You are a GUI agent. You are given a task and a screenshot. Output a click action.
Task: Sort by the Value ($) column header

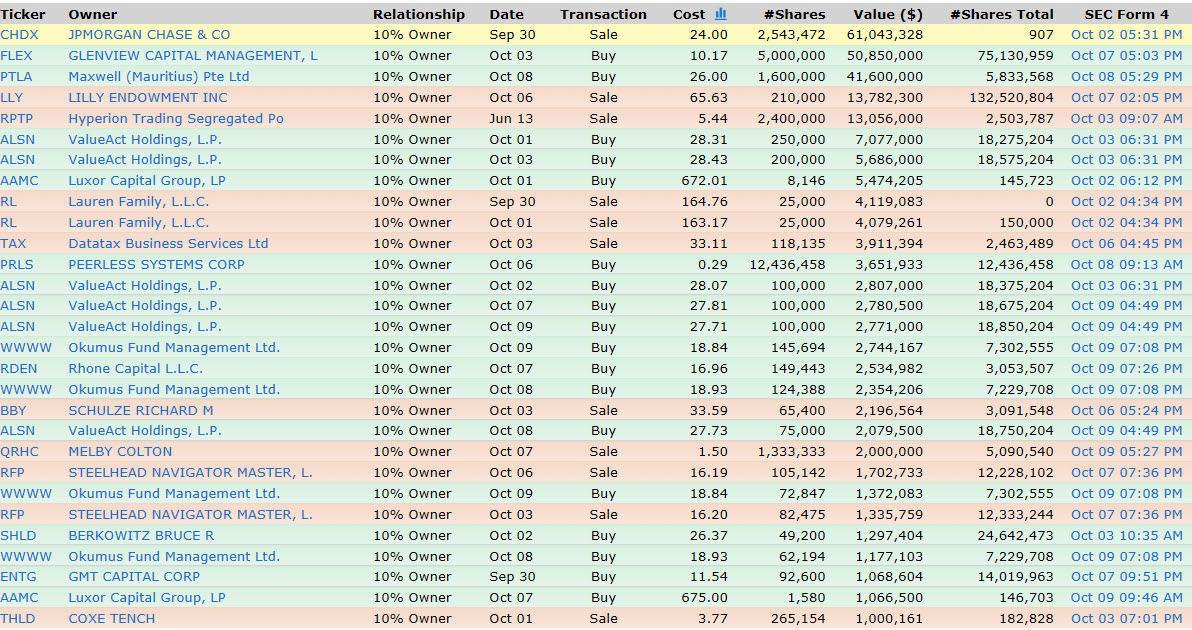(888, 14)
